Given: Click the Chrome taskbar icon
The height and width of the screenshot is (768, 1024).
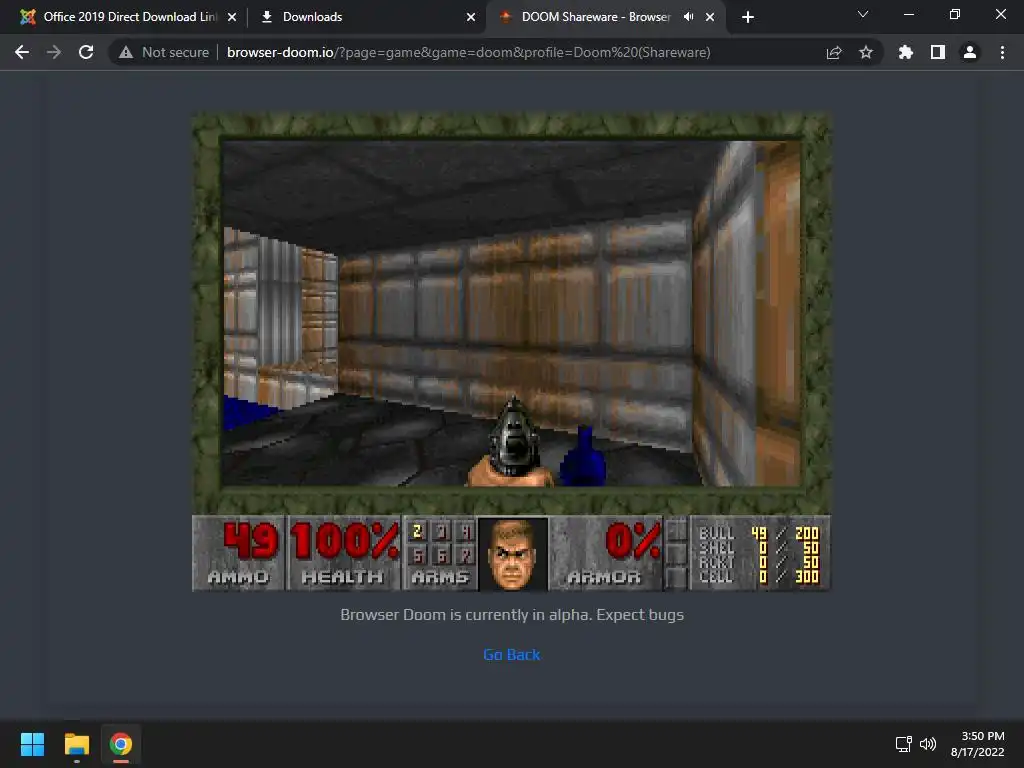Looking at the screenshot, I should click(x=120, y=744).
